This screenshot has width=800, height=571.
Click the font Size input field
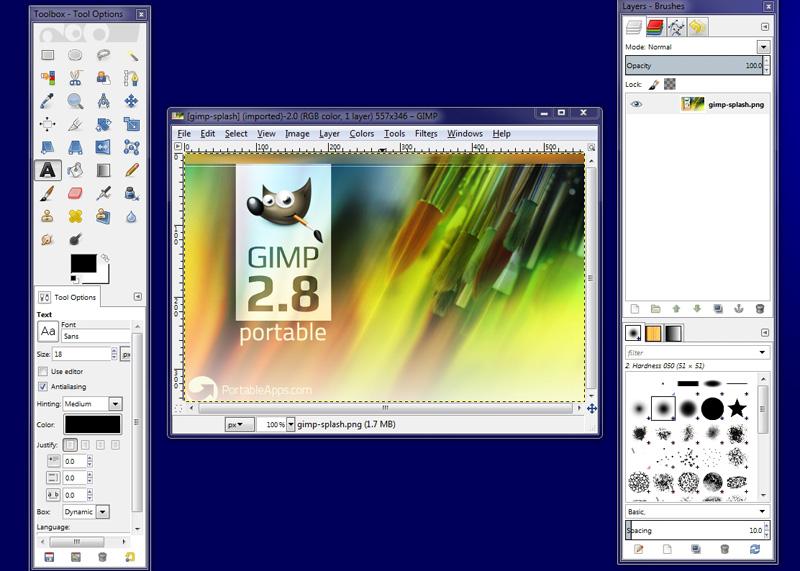pos(81,354)
